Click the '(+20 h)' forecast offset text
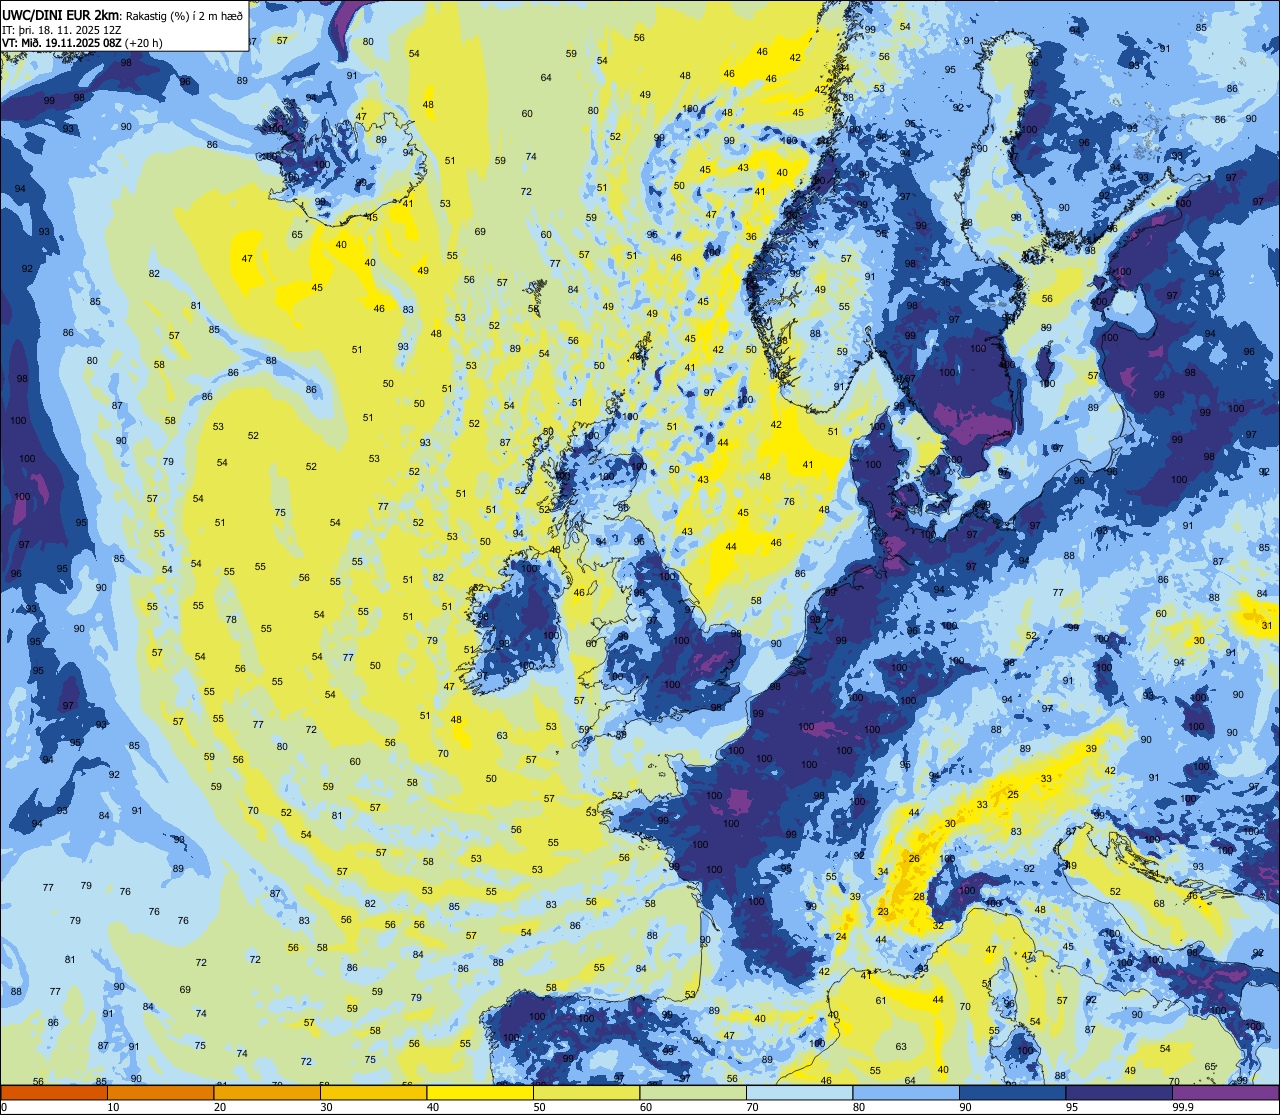1280x1115 pixels. pyautogui.click(x=144, y=43)
